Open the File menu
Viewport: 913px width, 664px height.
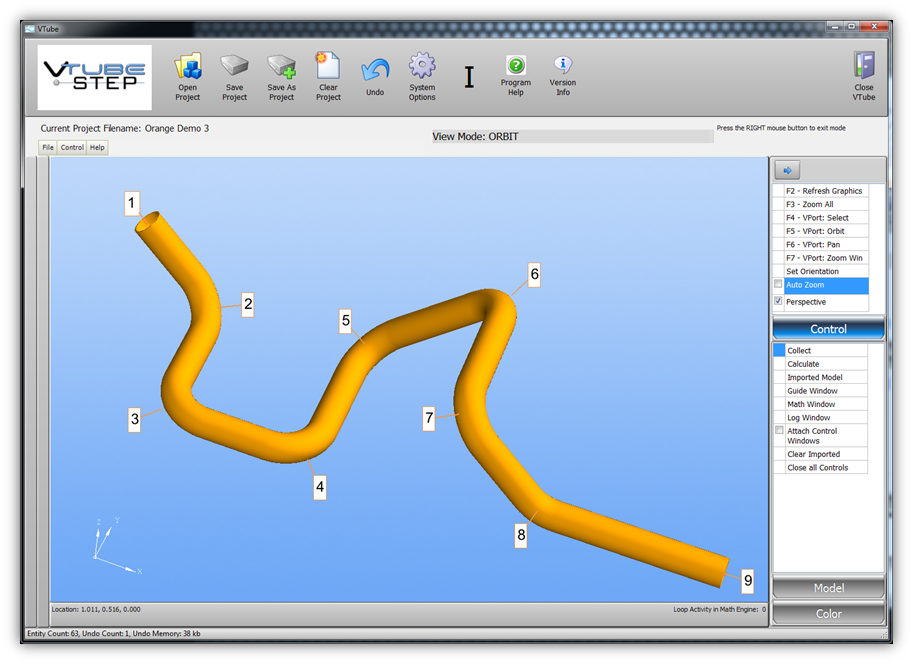point(47,147)
